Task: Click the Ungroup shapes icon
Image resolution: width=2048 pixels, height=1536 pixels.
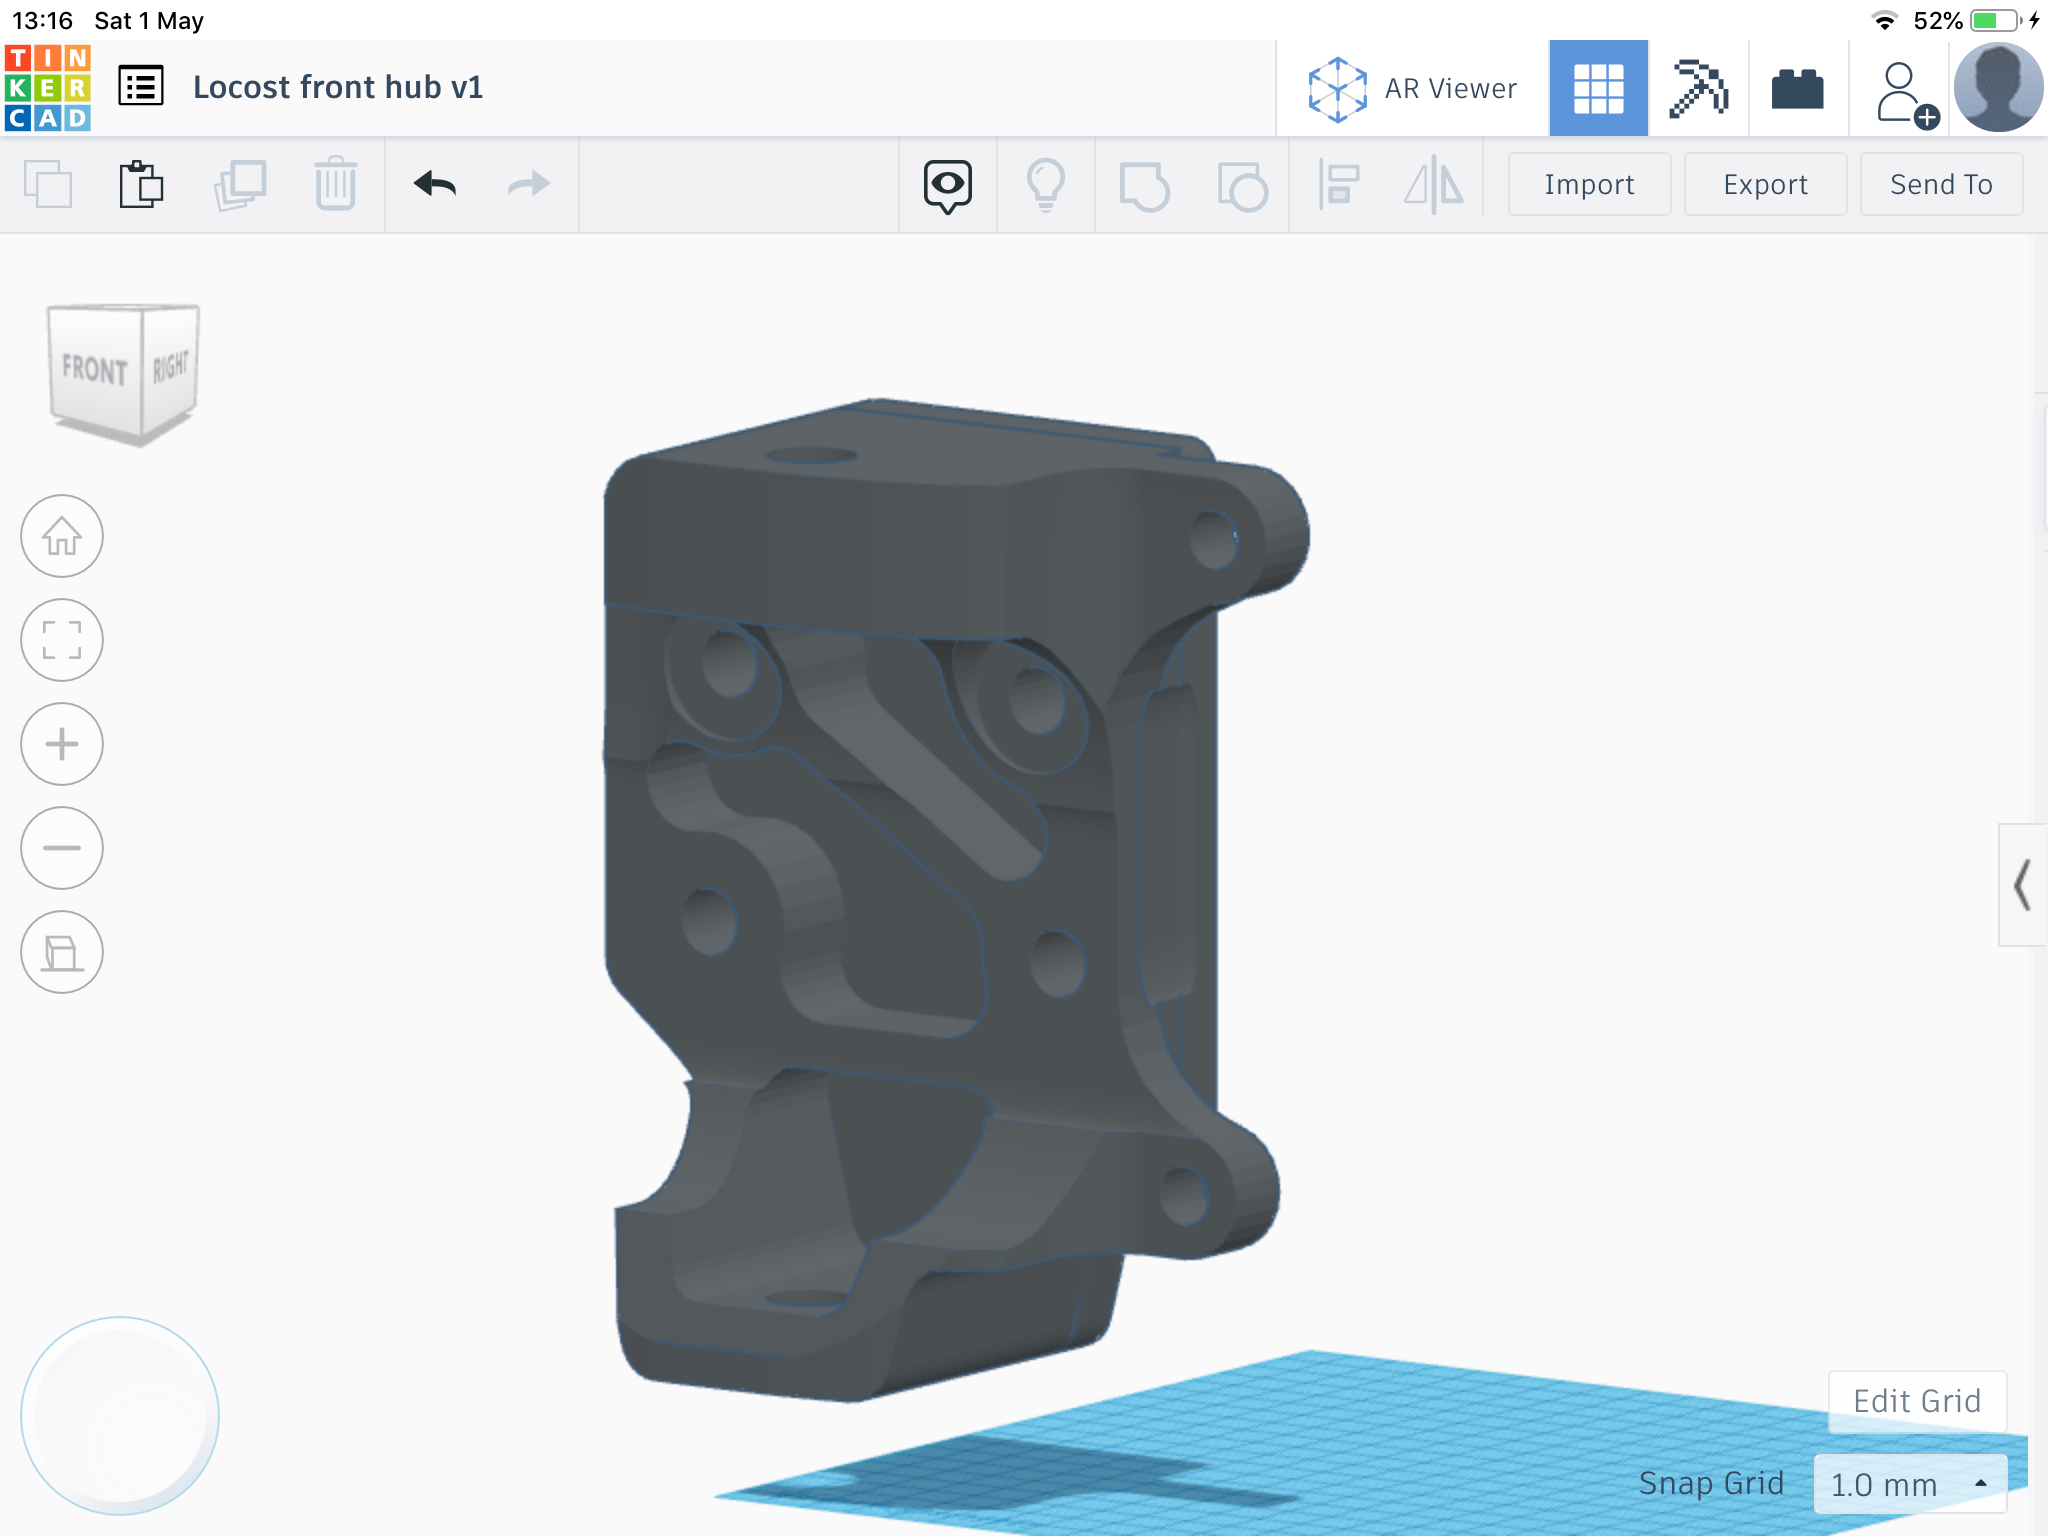Action: click(x=1242, y=186)
